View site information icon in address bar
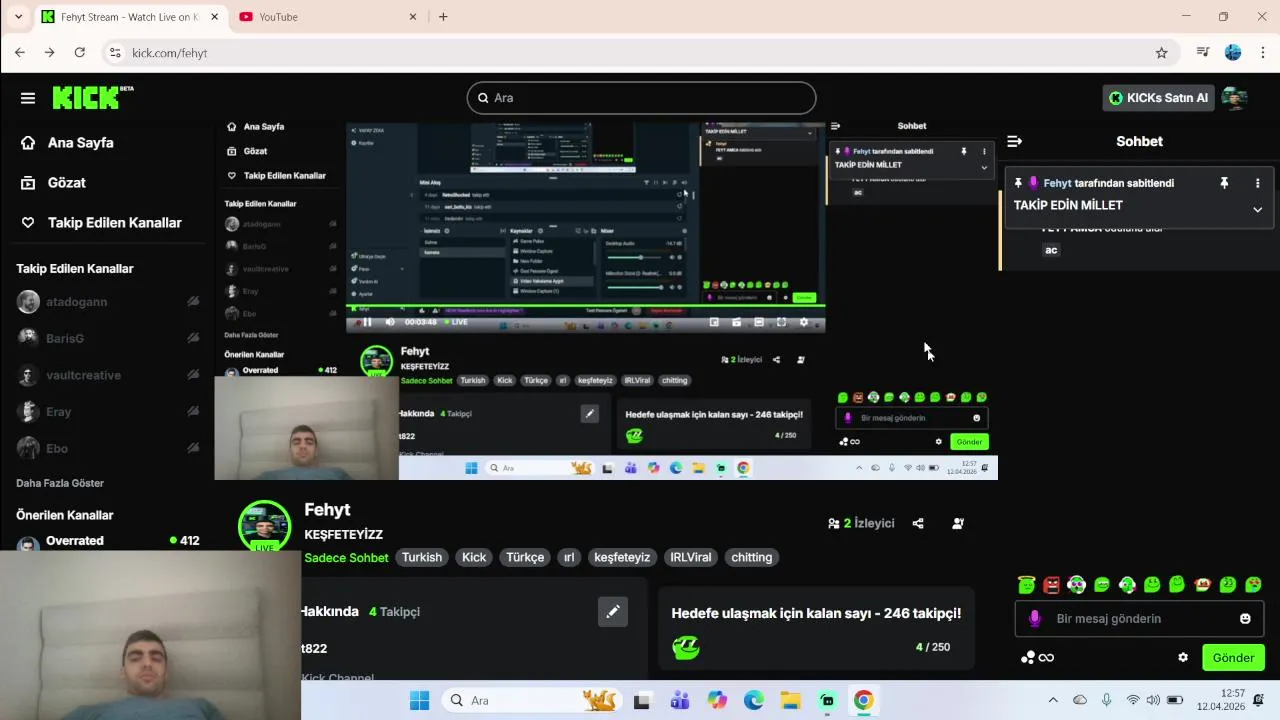Viewport: 1280px width, 720px height. [x=115, y=53]
